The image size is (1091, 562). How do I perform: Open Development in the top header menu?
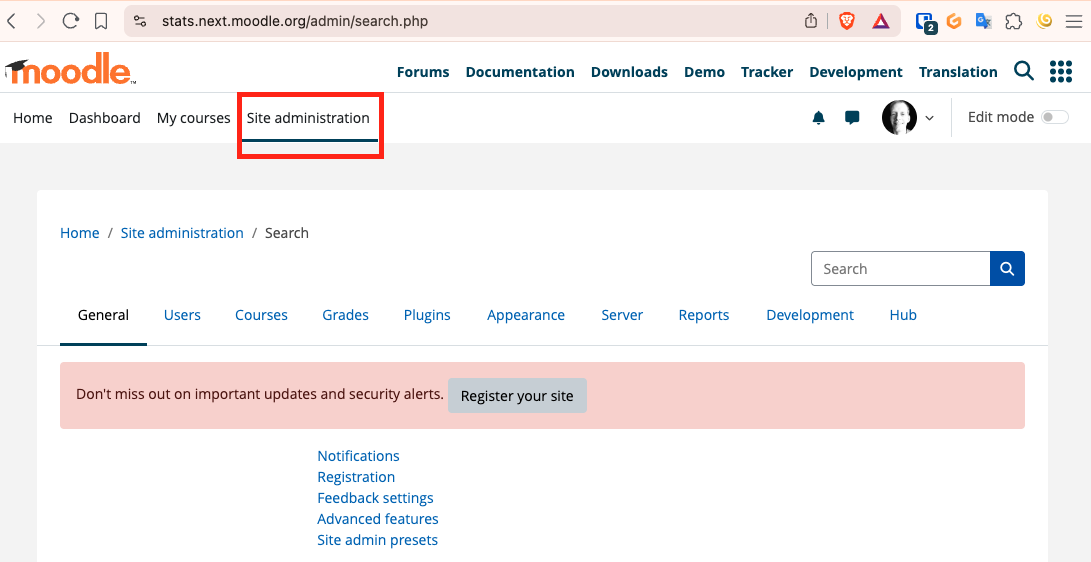(x=856, y=72)
